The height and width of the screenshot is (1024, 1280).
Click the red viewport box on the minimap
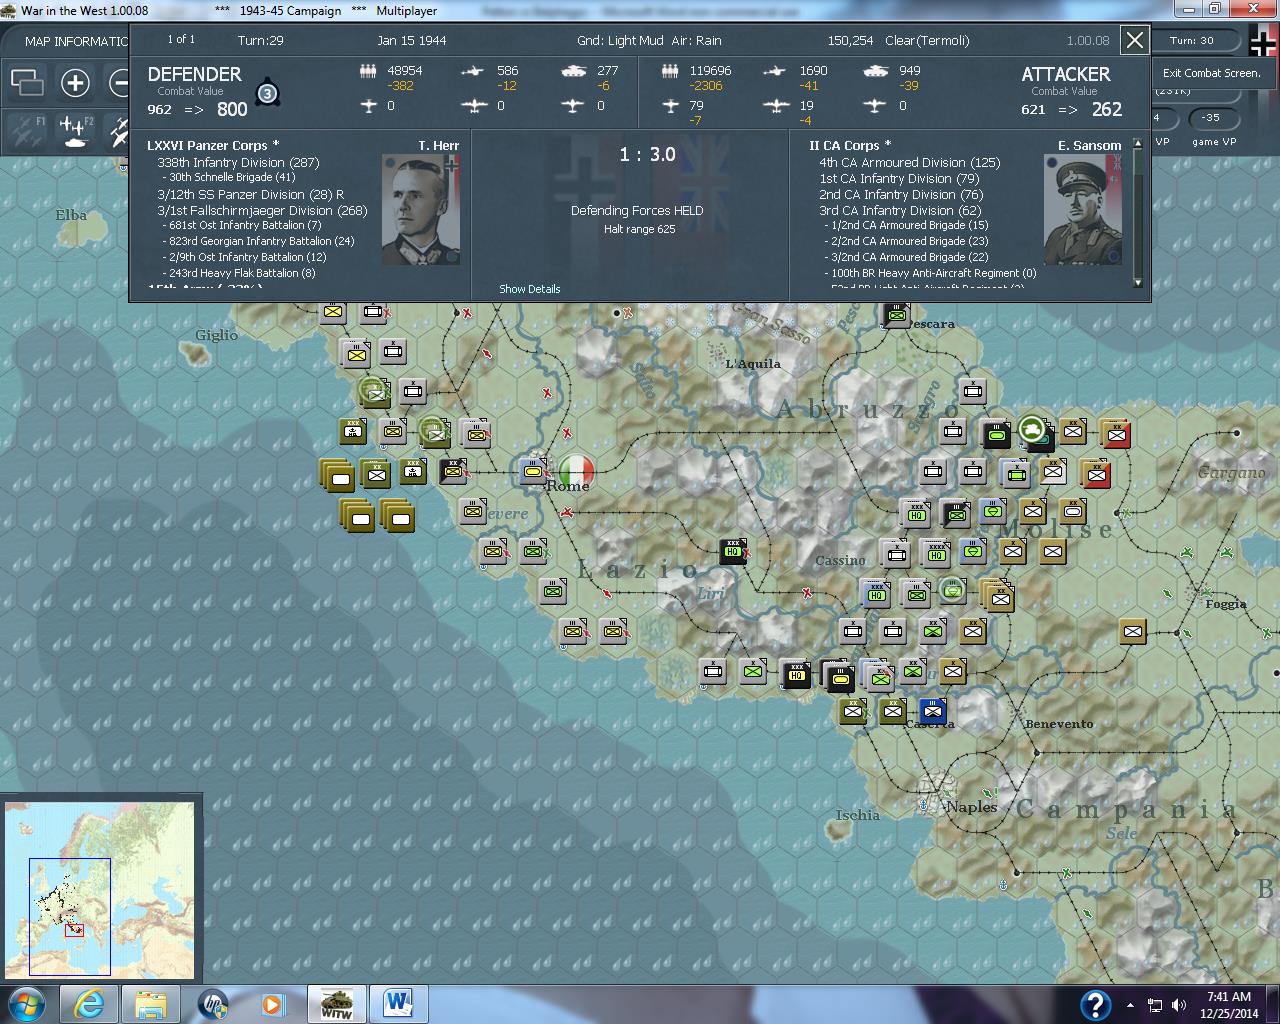coord(74,930)
